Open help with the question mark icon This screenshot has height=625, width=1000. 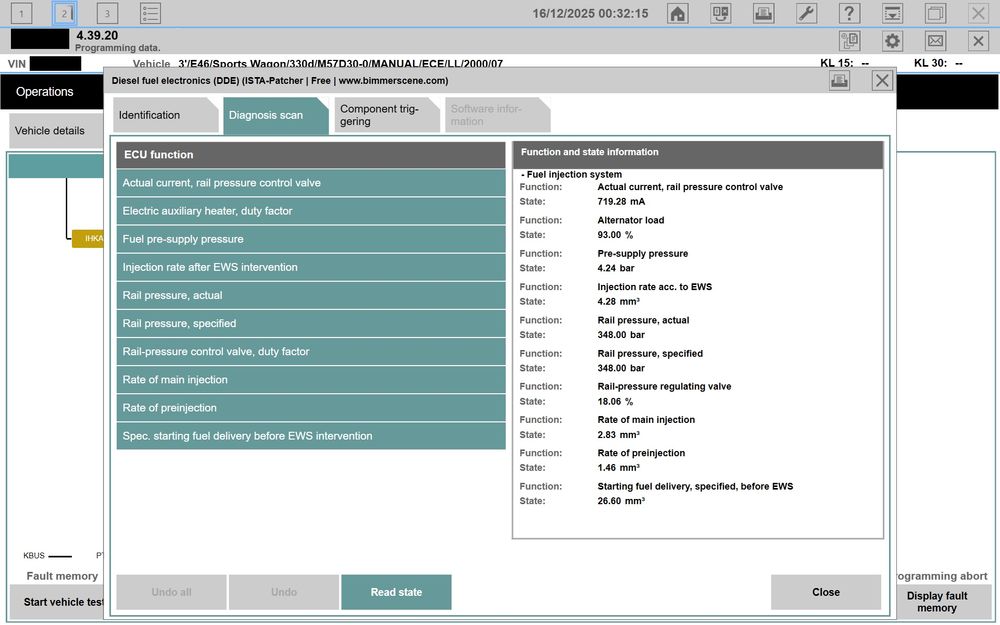(849, 13)
